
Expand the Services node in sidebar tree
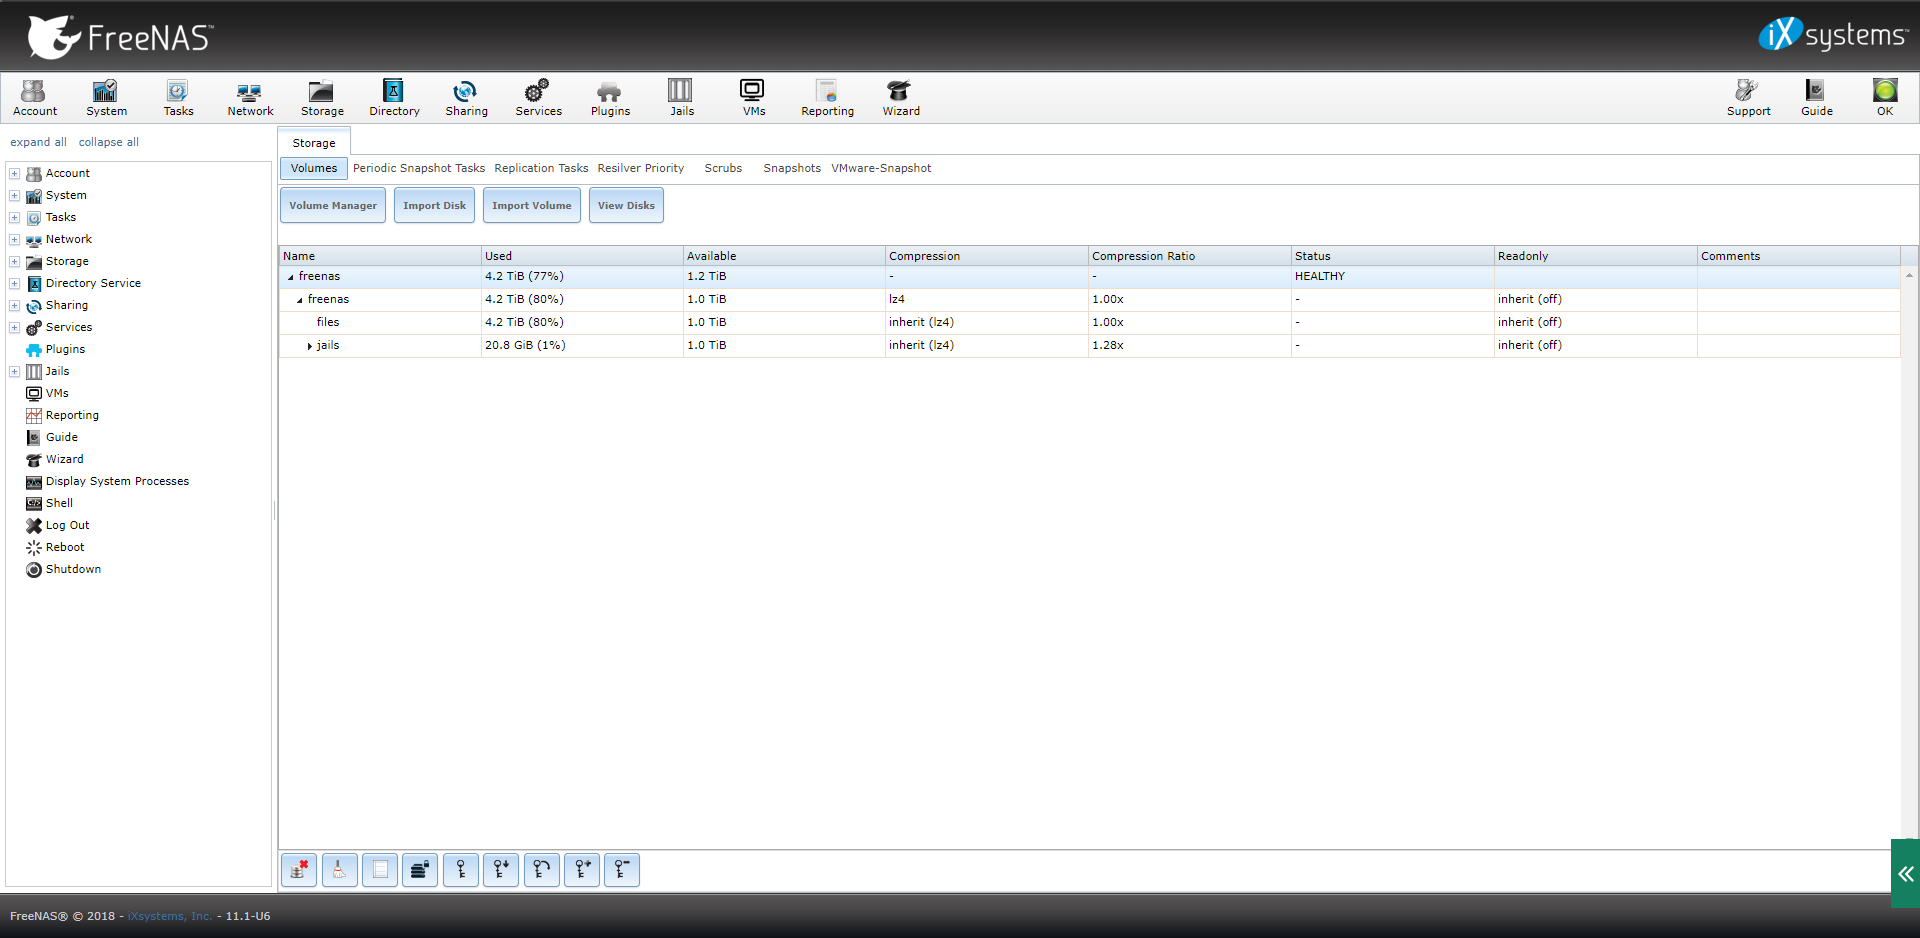click(15, 327)
